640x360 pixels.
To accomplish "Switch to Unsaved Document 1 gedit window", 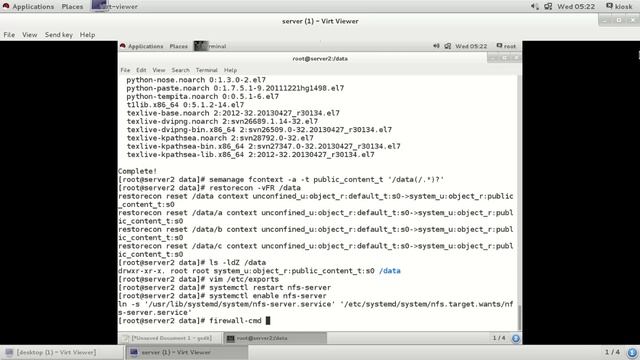I will [x=170, y=338].
